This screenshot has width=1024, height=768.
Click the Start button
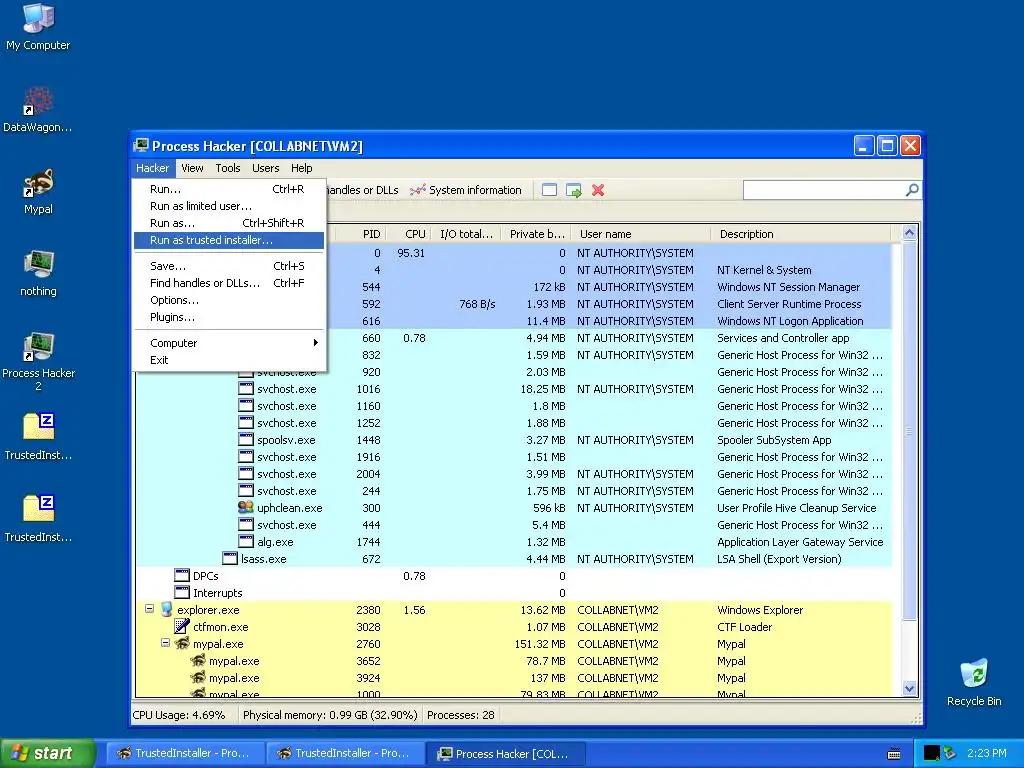[x=47, y=753]
